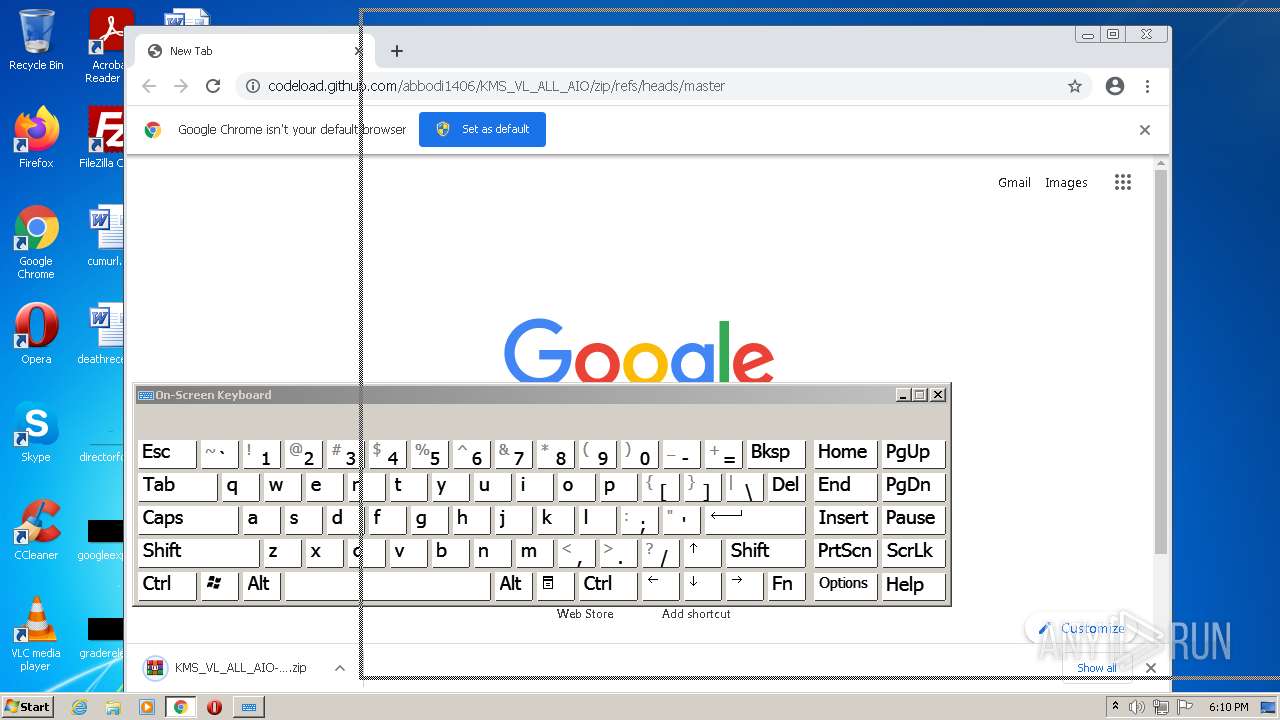The image size is (1280, 720).
Task: Expand the KMS_VL_ALL_AIO download options arrow
Action: (340, 668)
